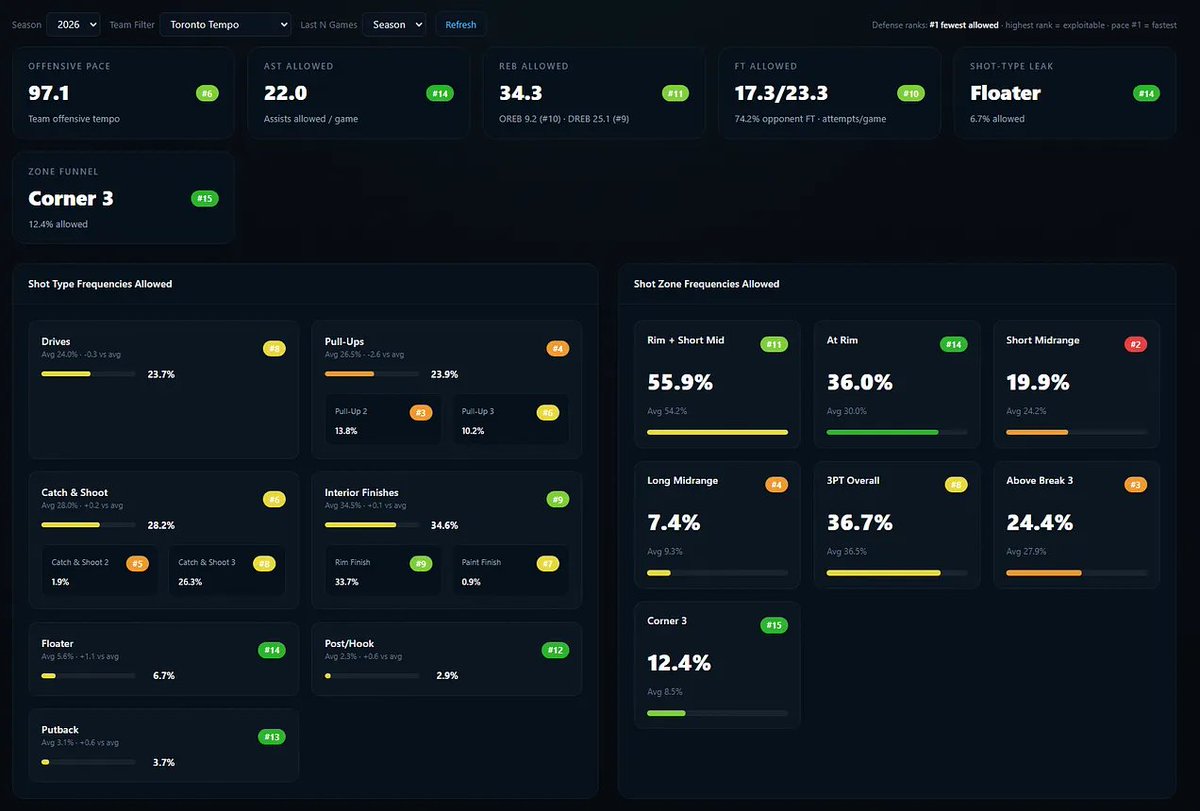This screenshot has width=1200, height=811.
Task: Click the Putback 3.7% value
Action: [x=164, y=763]
